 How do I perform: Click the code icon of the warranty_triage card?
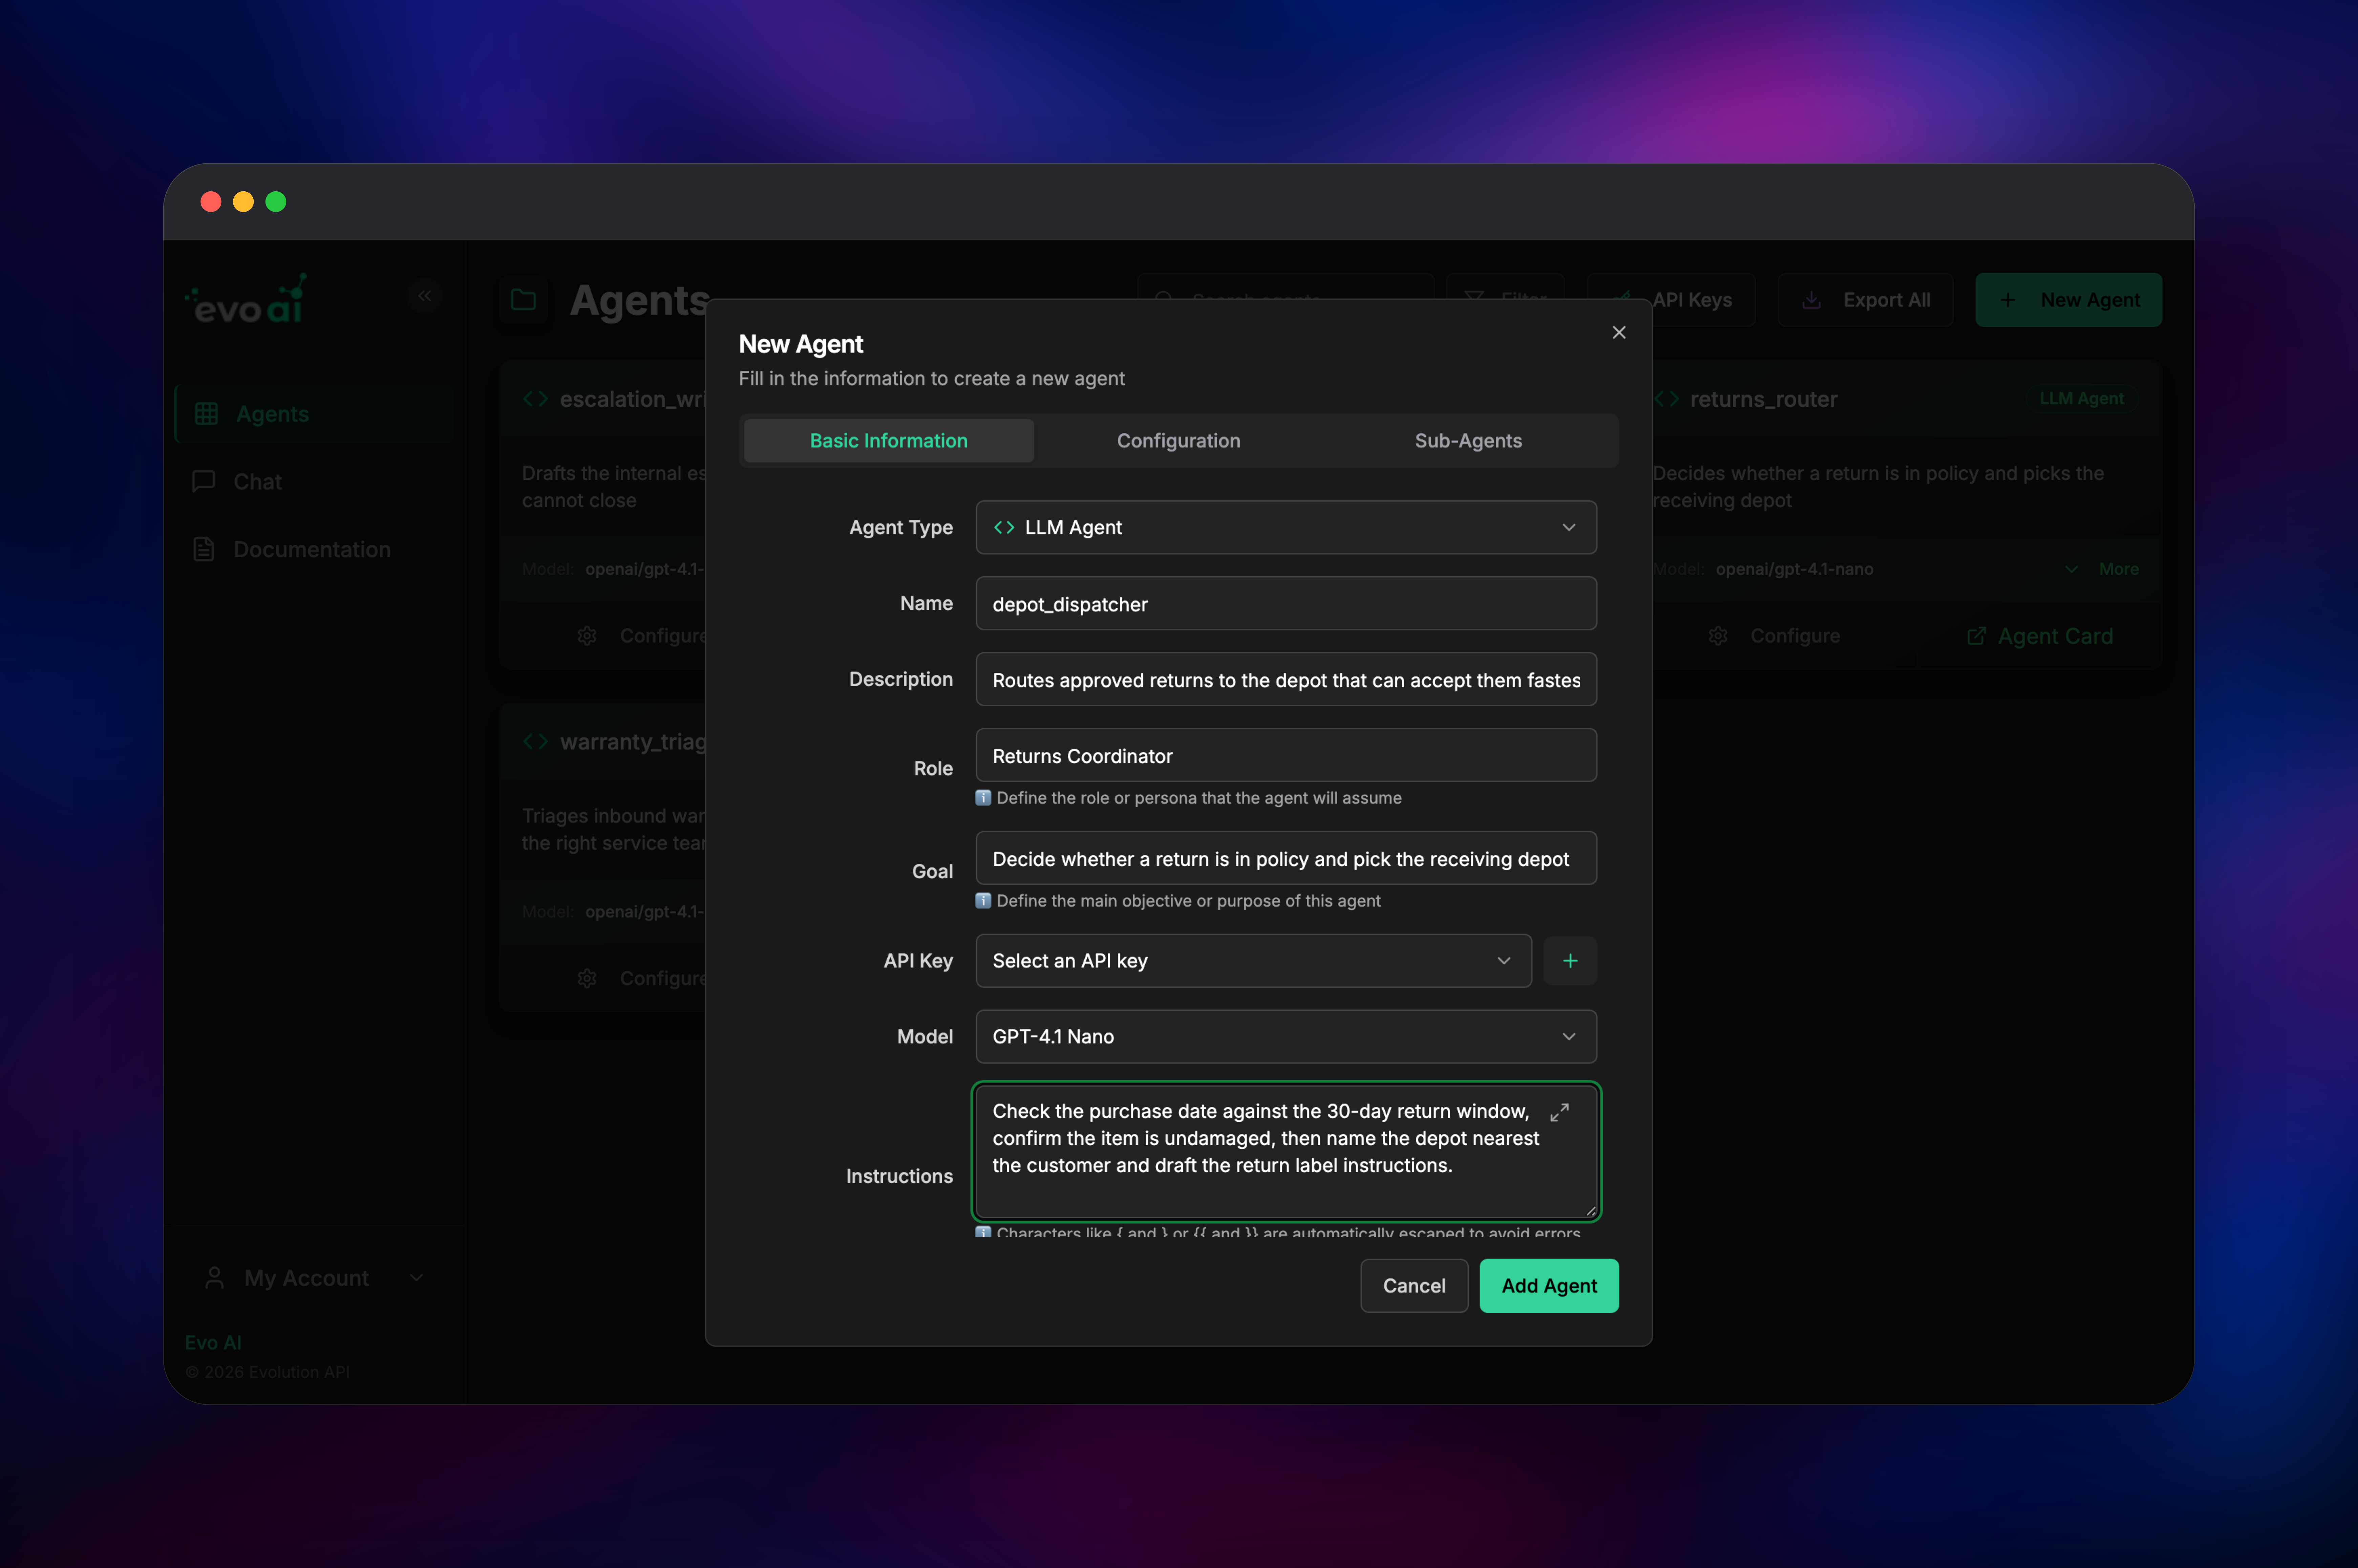pos(535,742)
